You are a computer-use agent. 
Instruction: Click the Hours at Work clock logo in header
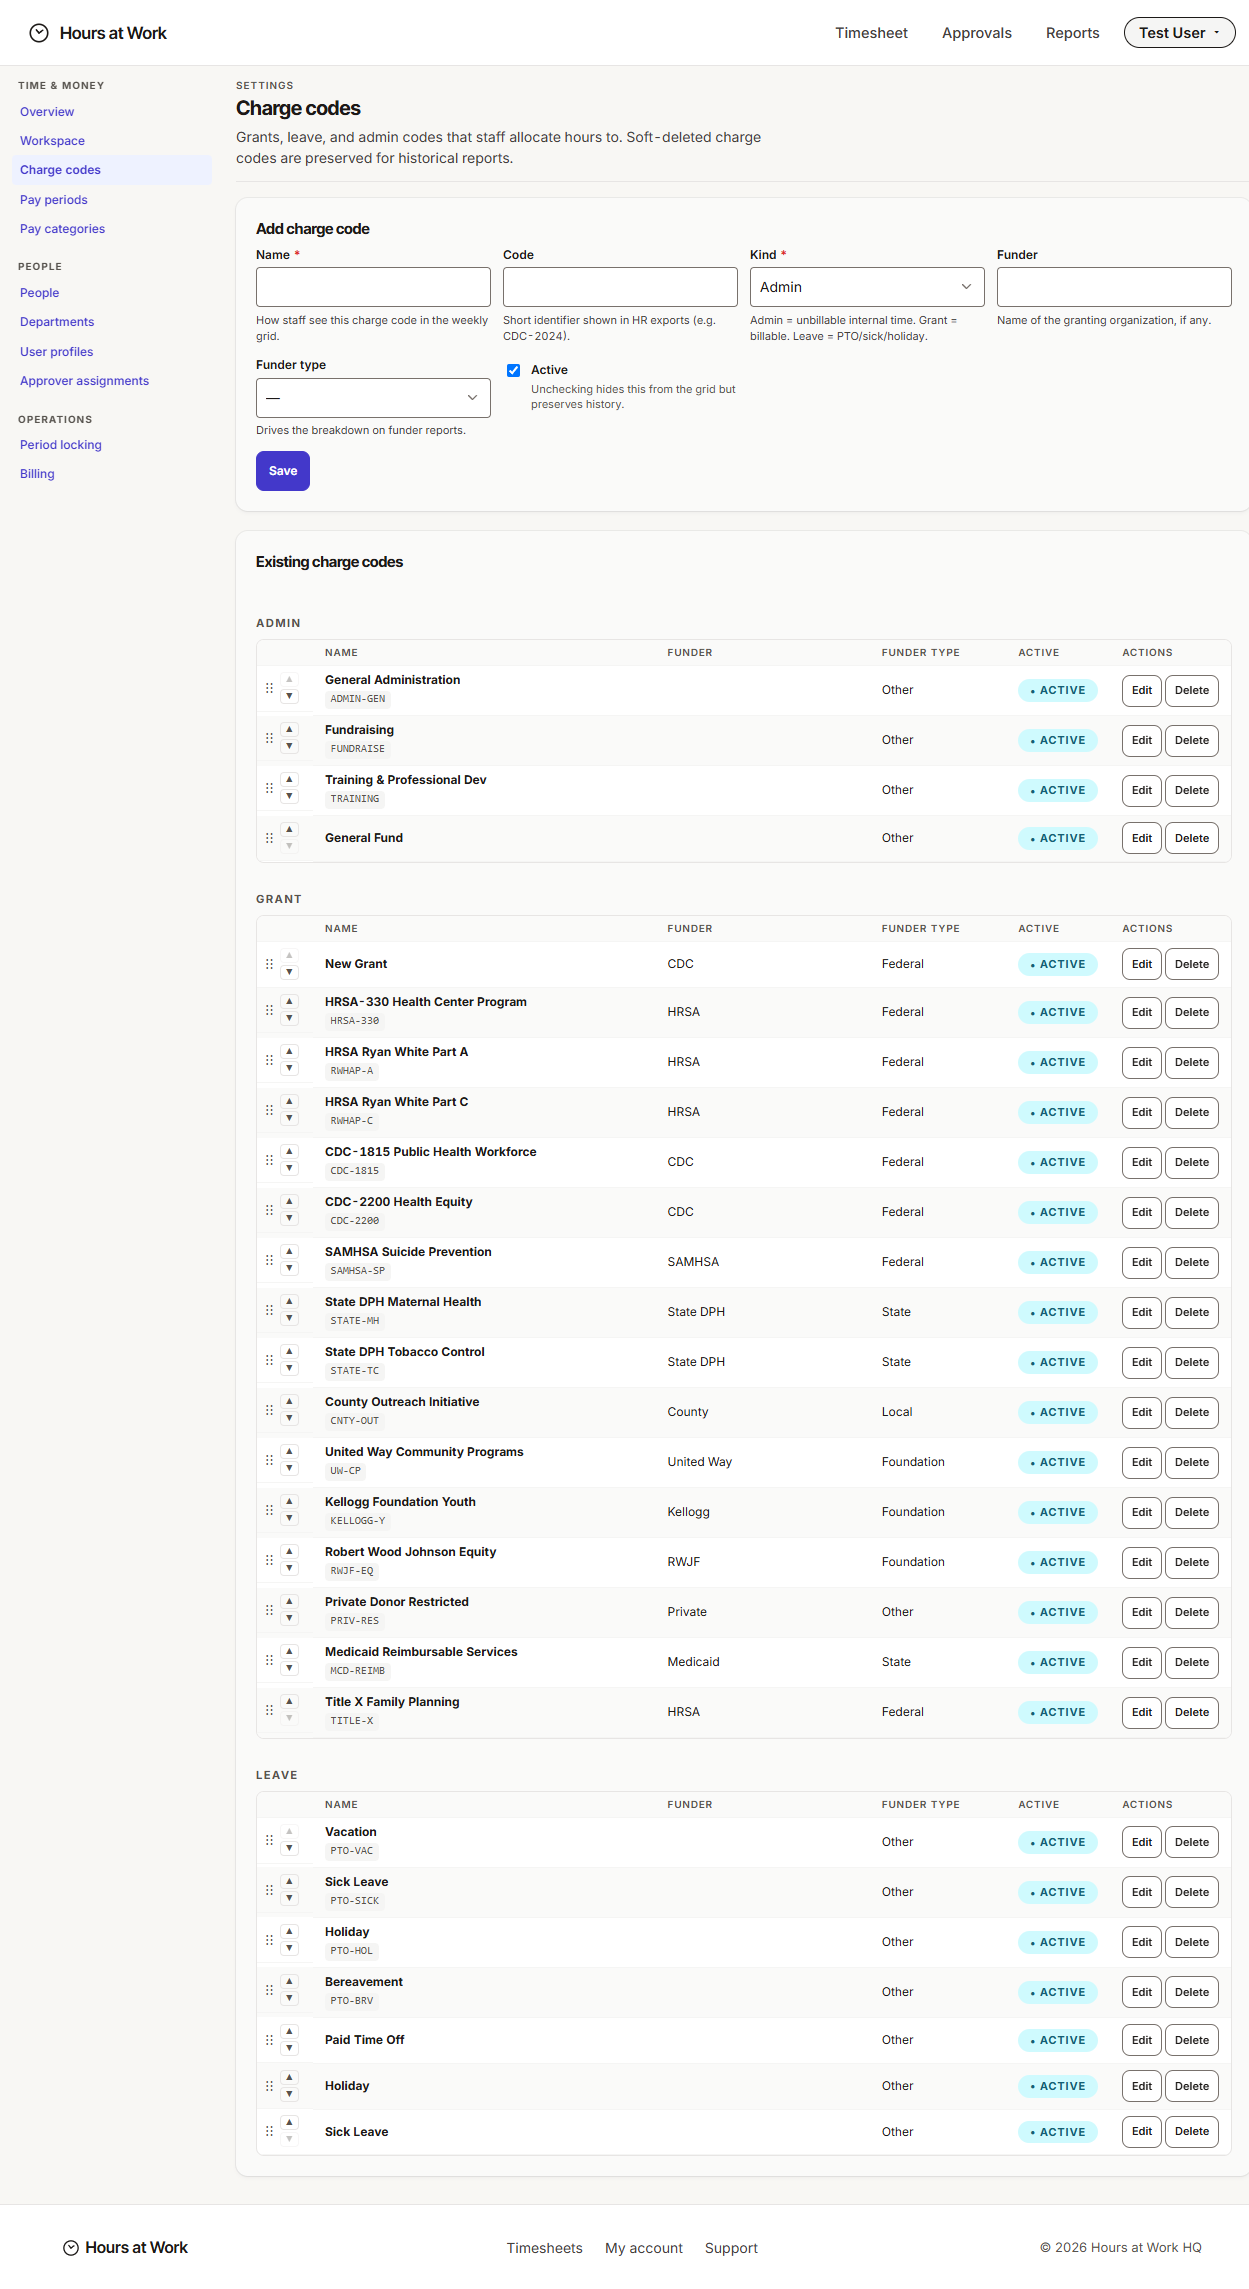point(39,33)
